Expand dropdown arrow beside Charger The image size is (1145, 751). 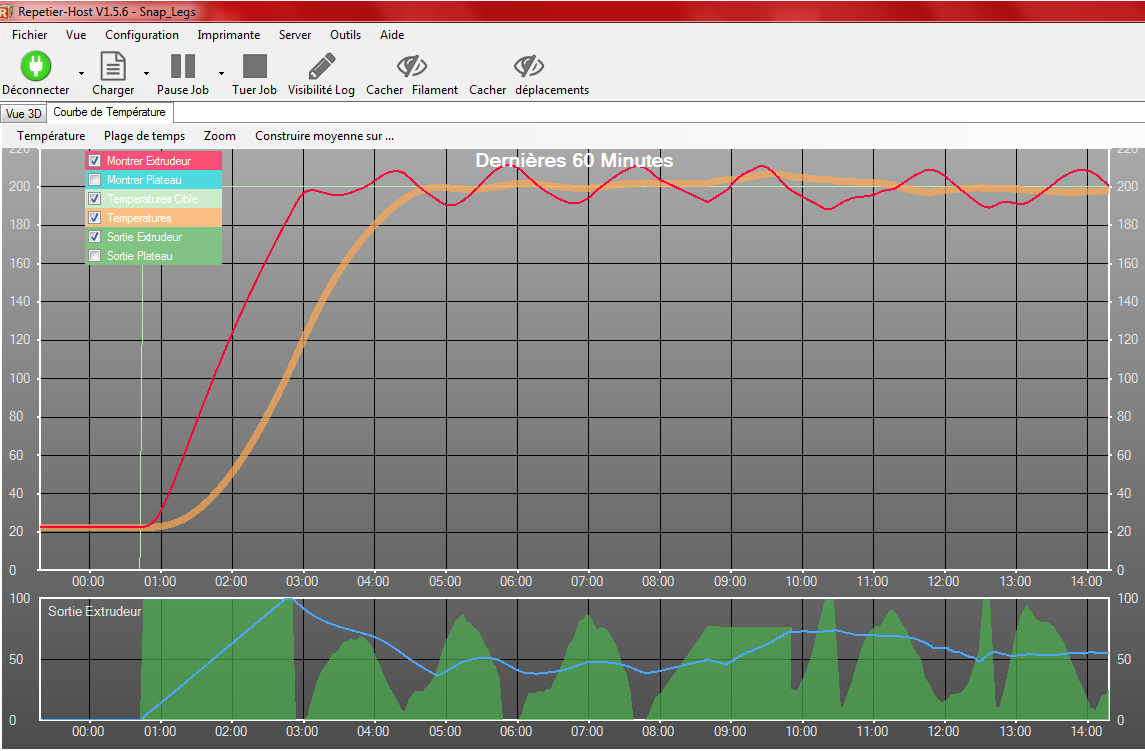[146, 73]
